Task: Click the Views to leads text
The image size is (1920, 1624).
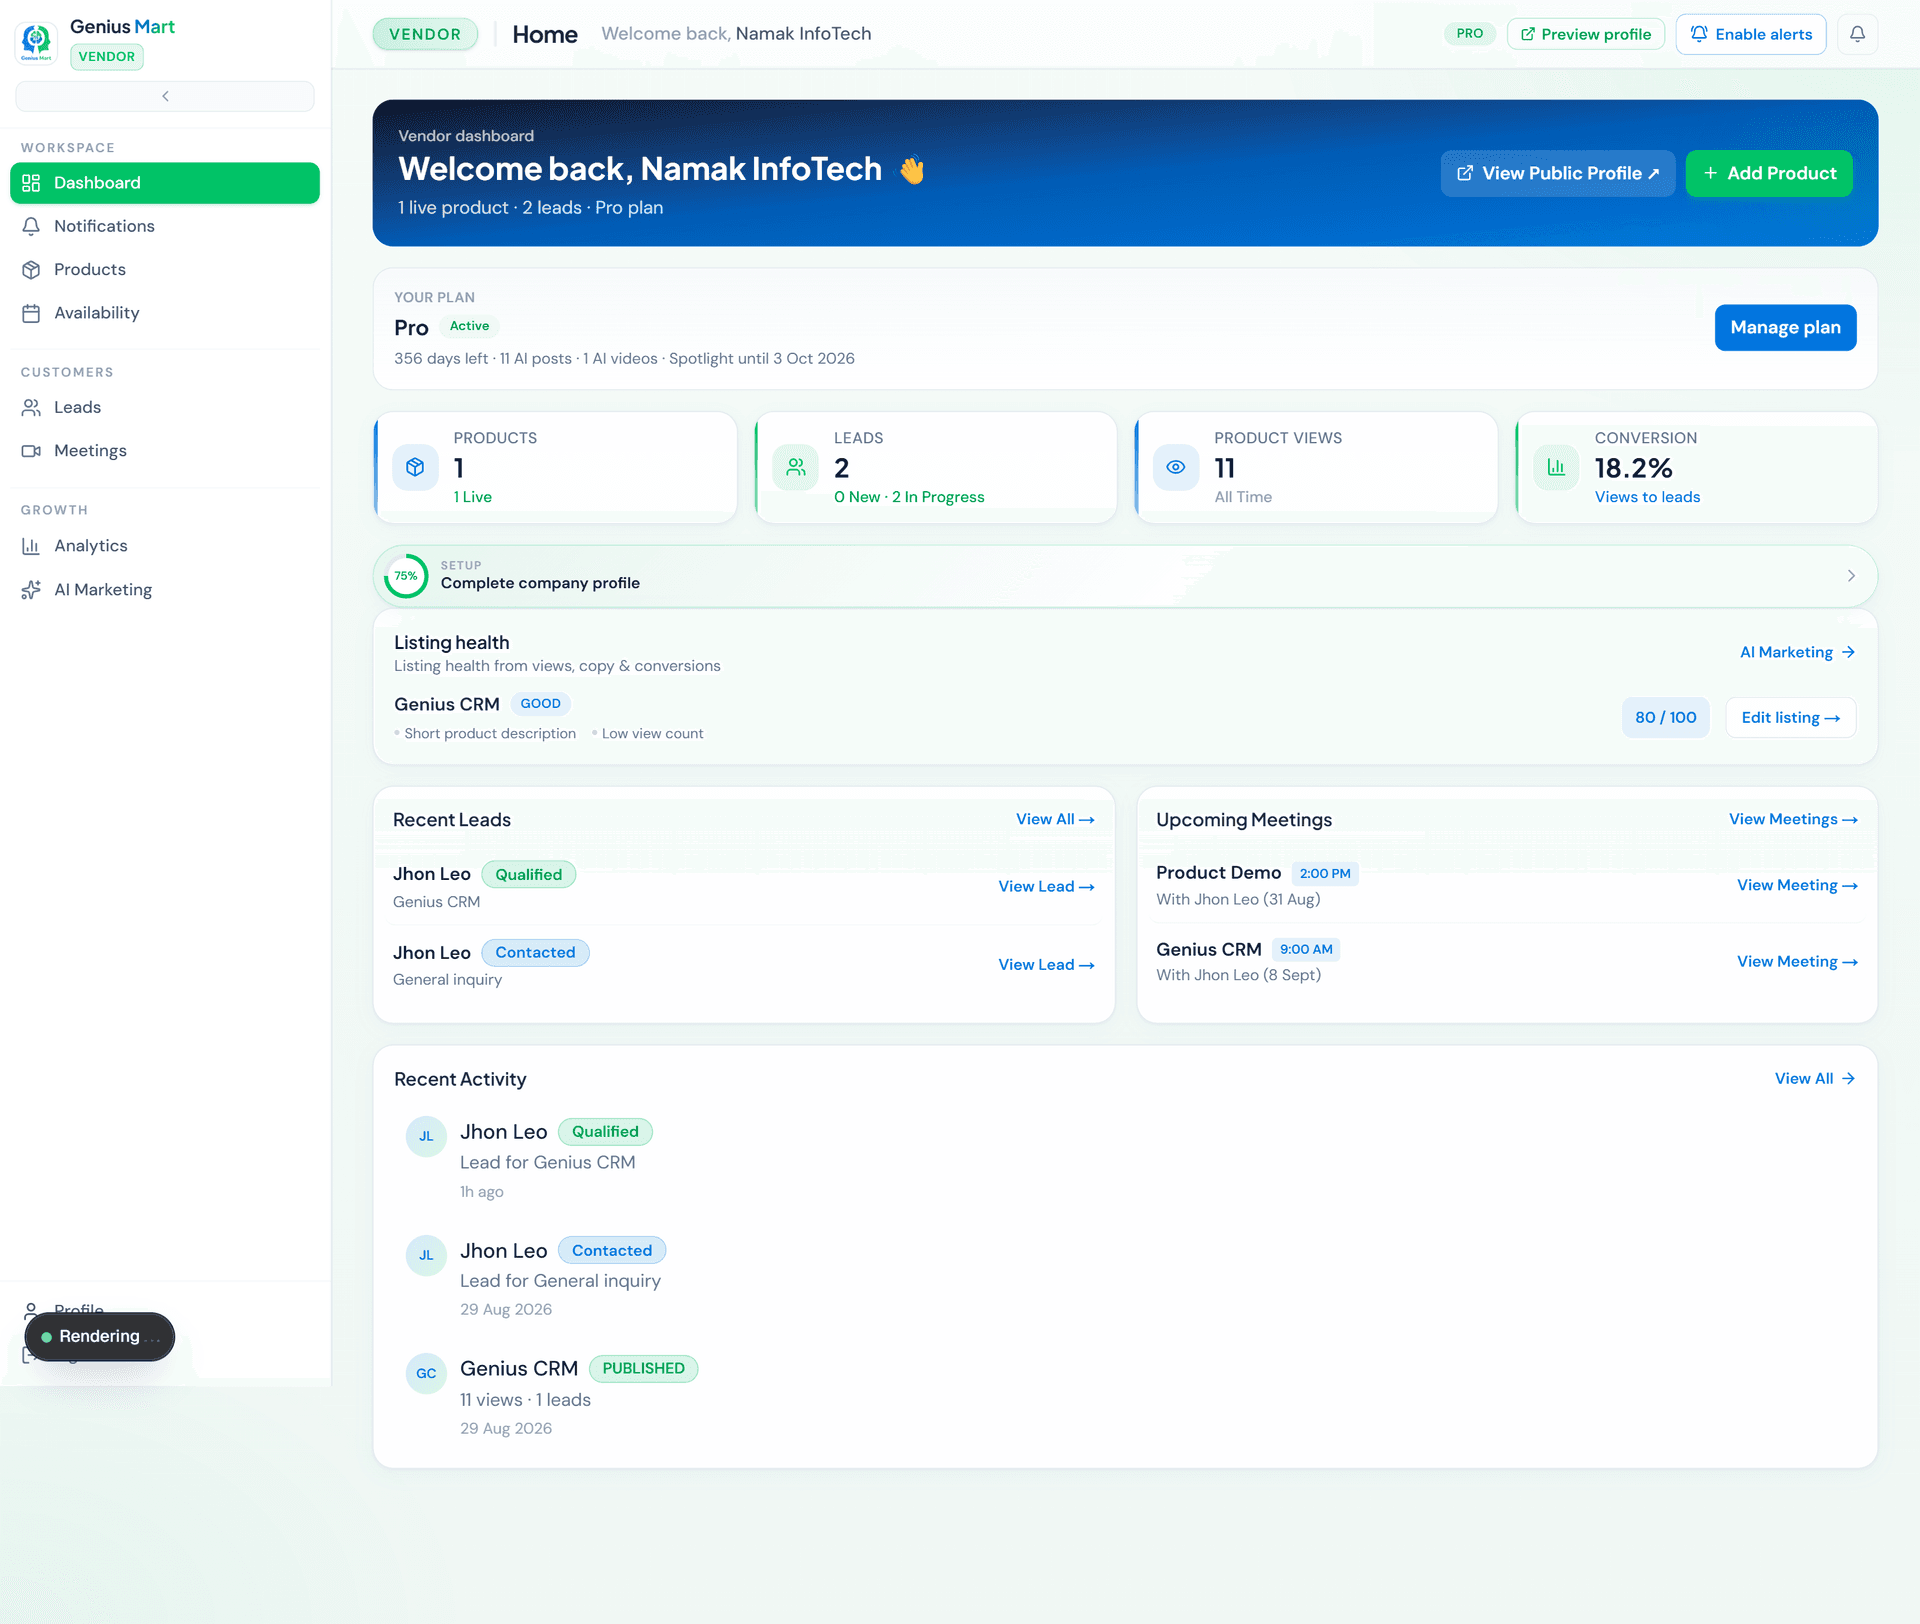Action: pyautogui.click(x=1647, y=497)
